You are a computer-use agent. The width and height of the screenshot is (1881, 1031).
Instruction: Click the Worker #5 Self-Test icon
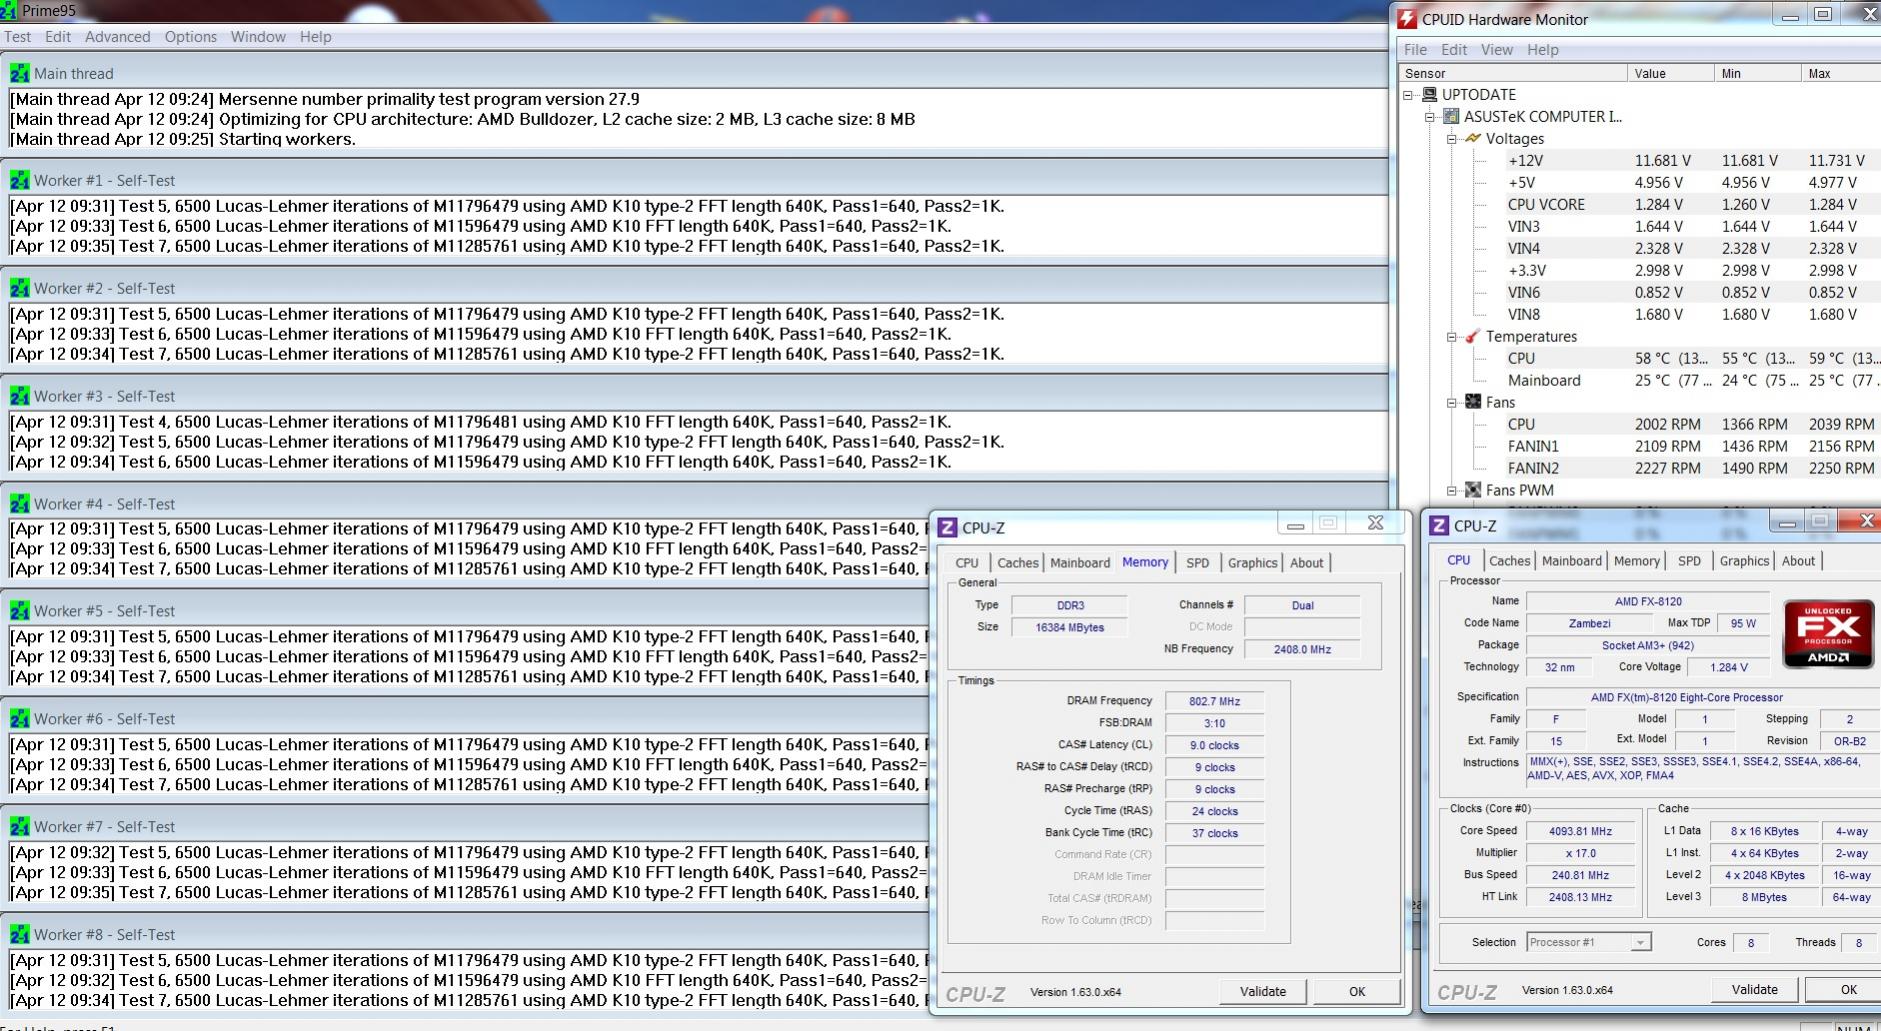[x=19, y=611]
